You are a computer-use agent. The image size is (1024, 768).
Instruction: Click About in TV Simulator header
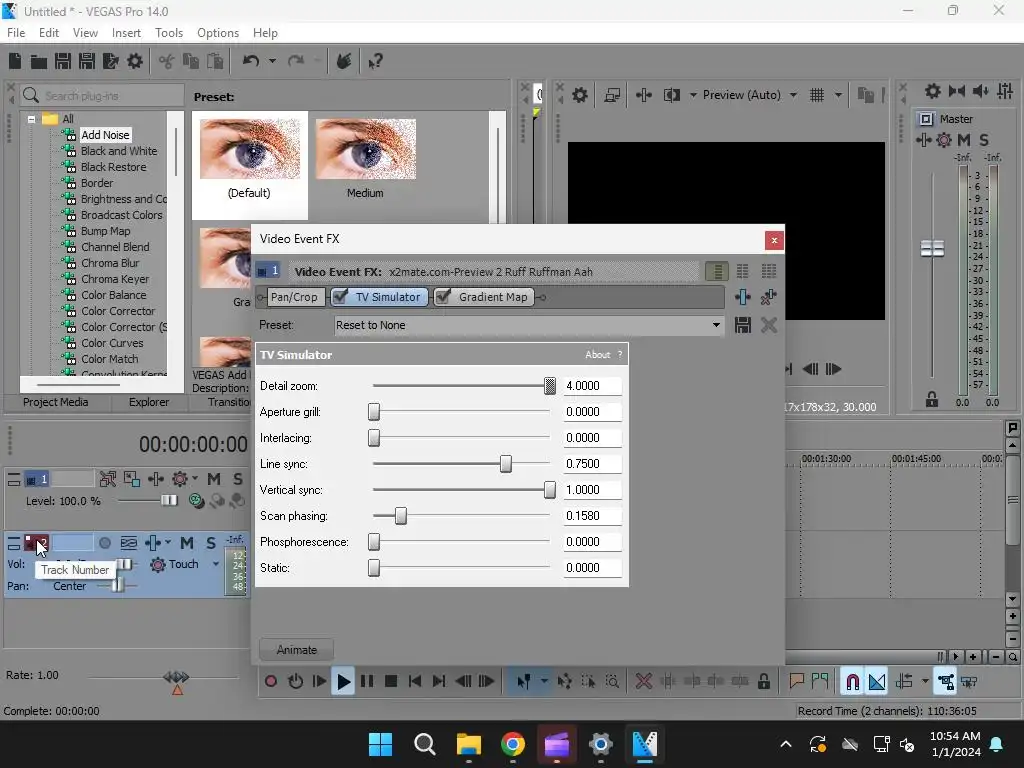coord(598,355)
